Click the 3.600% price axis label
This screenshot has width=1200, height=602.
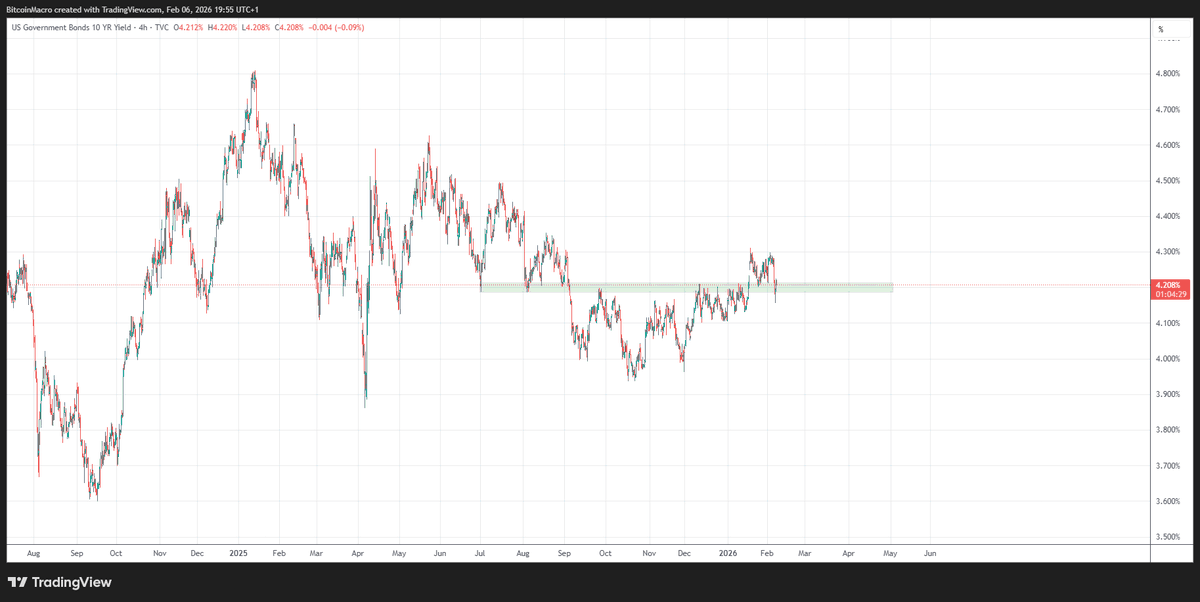pos(1170,501)
